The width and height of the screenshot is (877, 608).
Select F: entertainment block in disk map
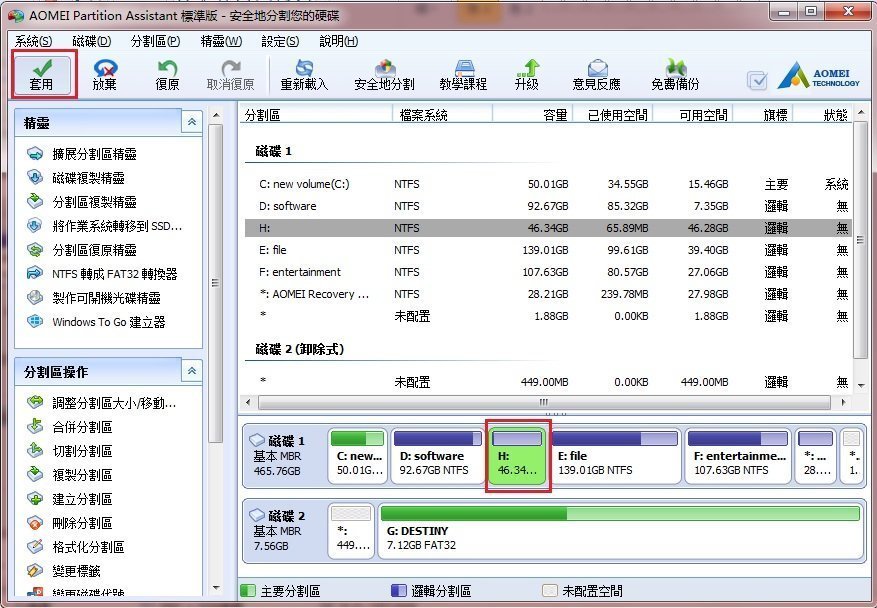738,455
